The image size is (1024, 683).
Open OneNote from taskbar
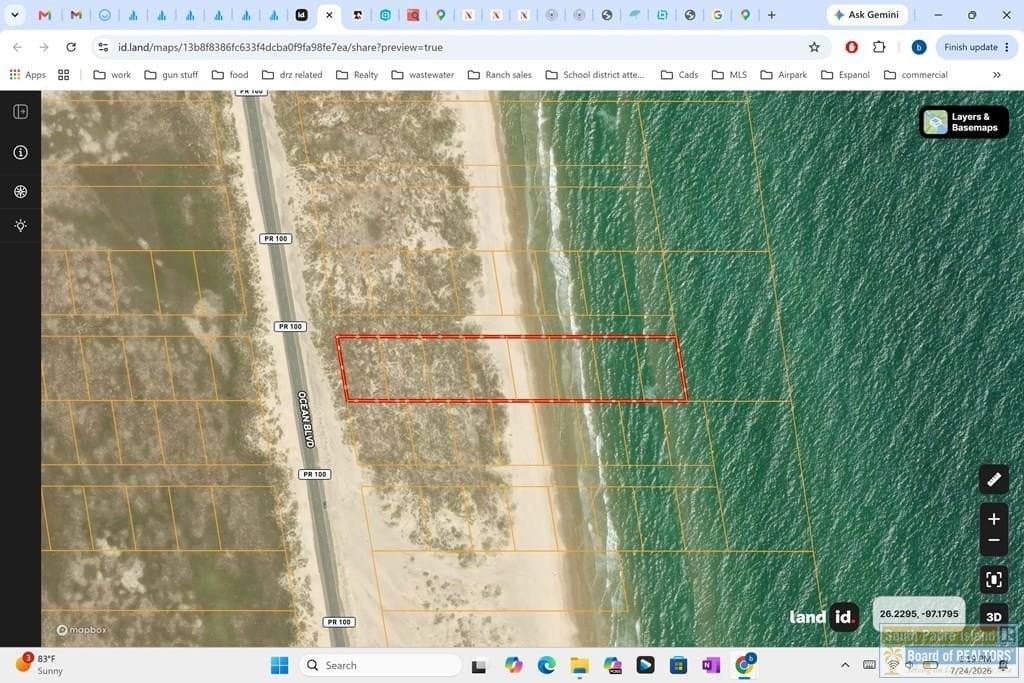click(711, 665)
